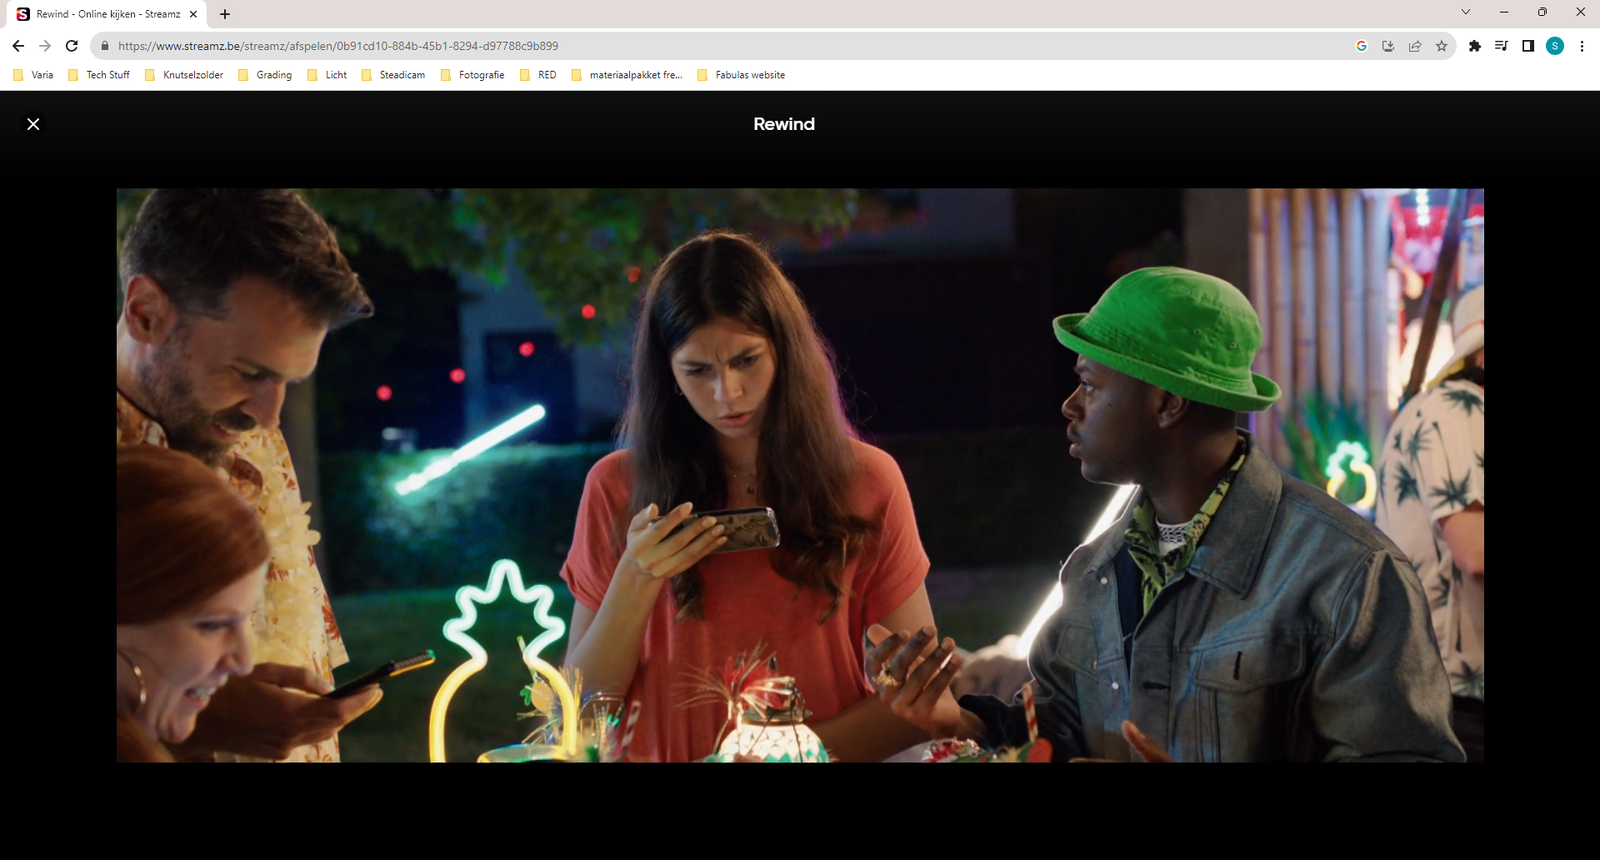
Task: Close the Rewind video player
Action: click(x=33, y=124)
